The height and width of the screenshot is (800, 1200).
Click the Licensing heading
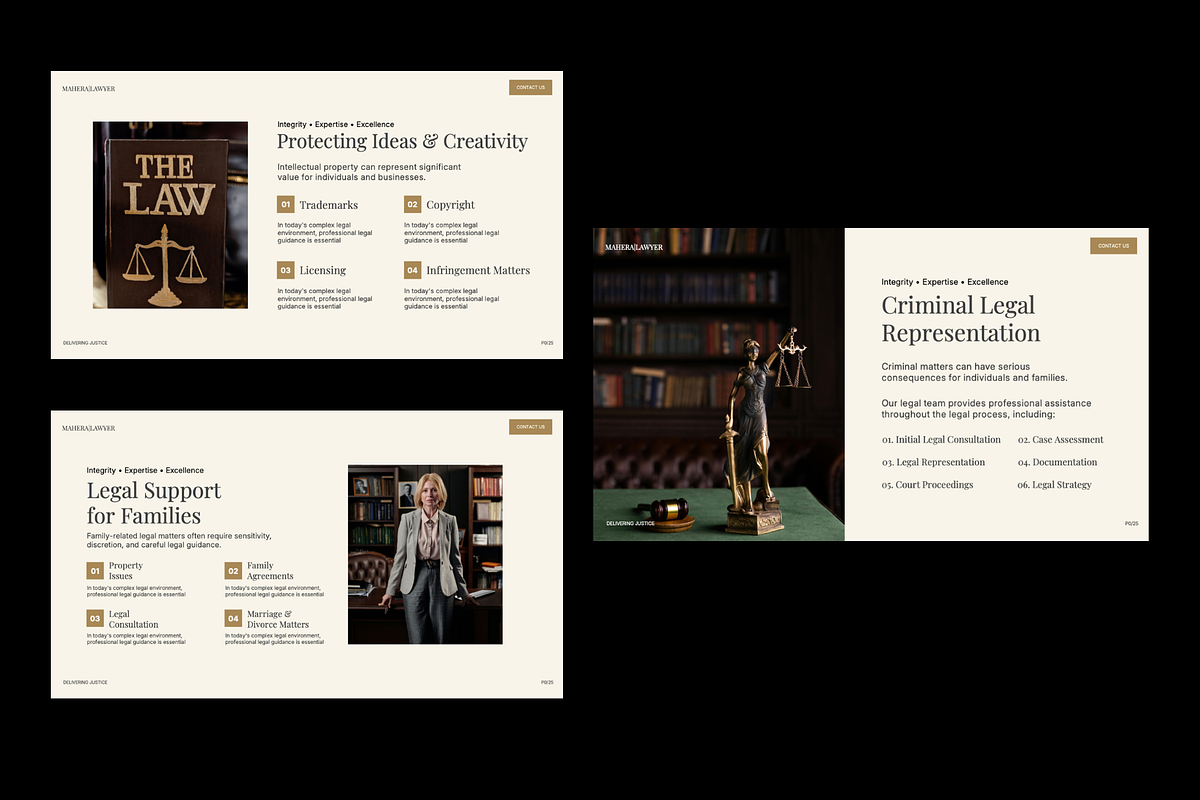click(322, 270)
